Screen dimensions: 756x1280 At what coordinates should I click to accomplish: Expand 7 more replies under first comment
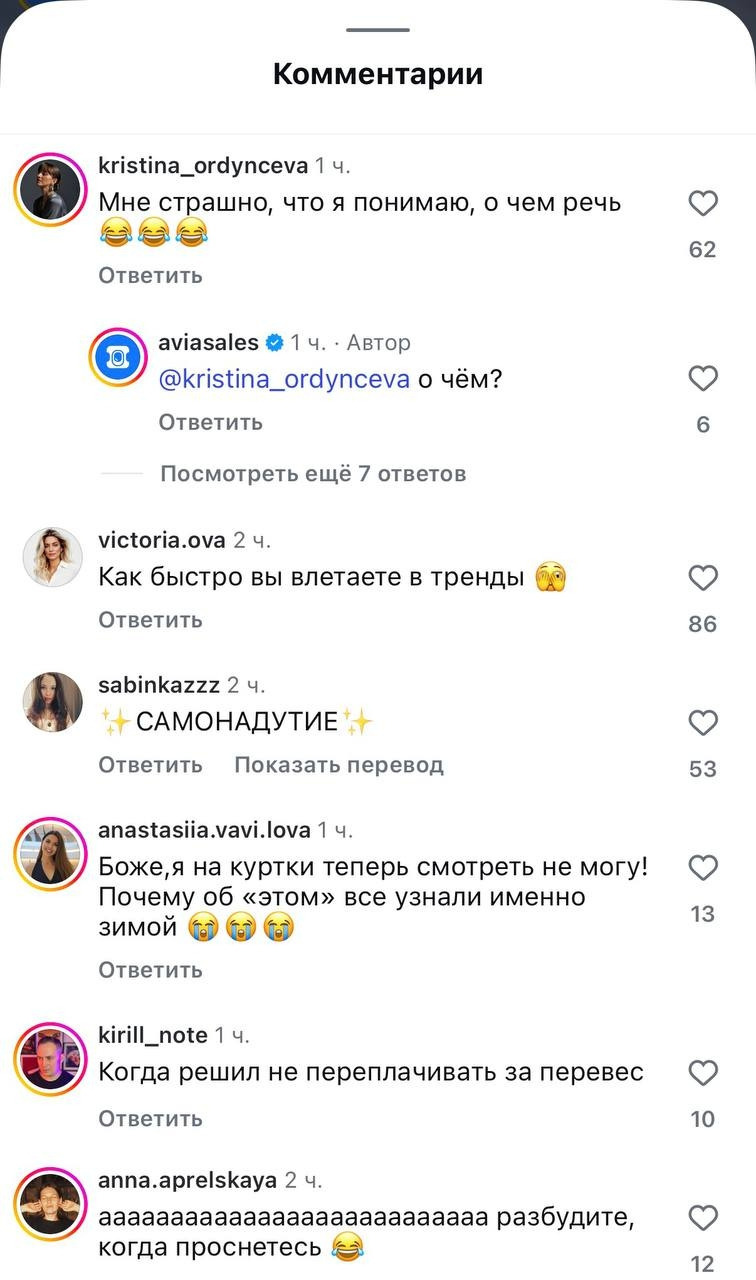[312, 473]
